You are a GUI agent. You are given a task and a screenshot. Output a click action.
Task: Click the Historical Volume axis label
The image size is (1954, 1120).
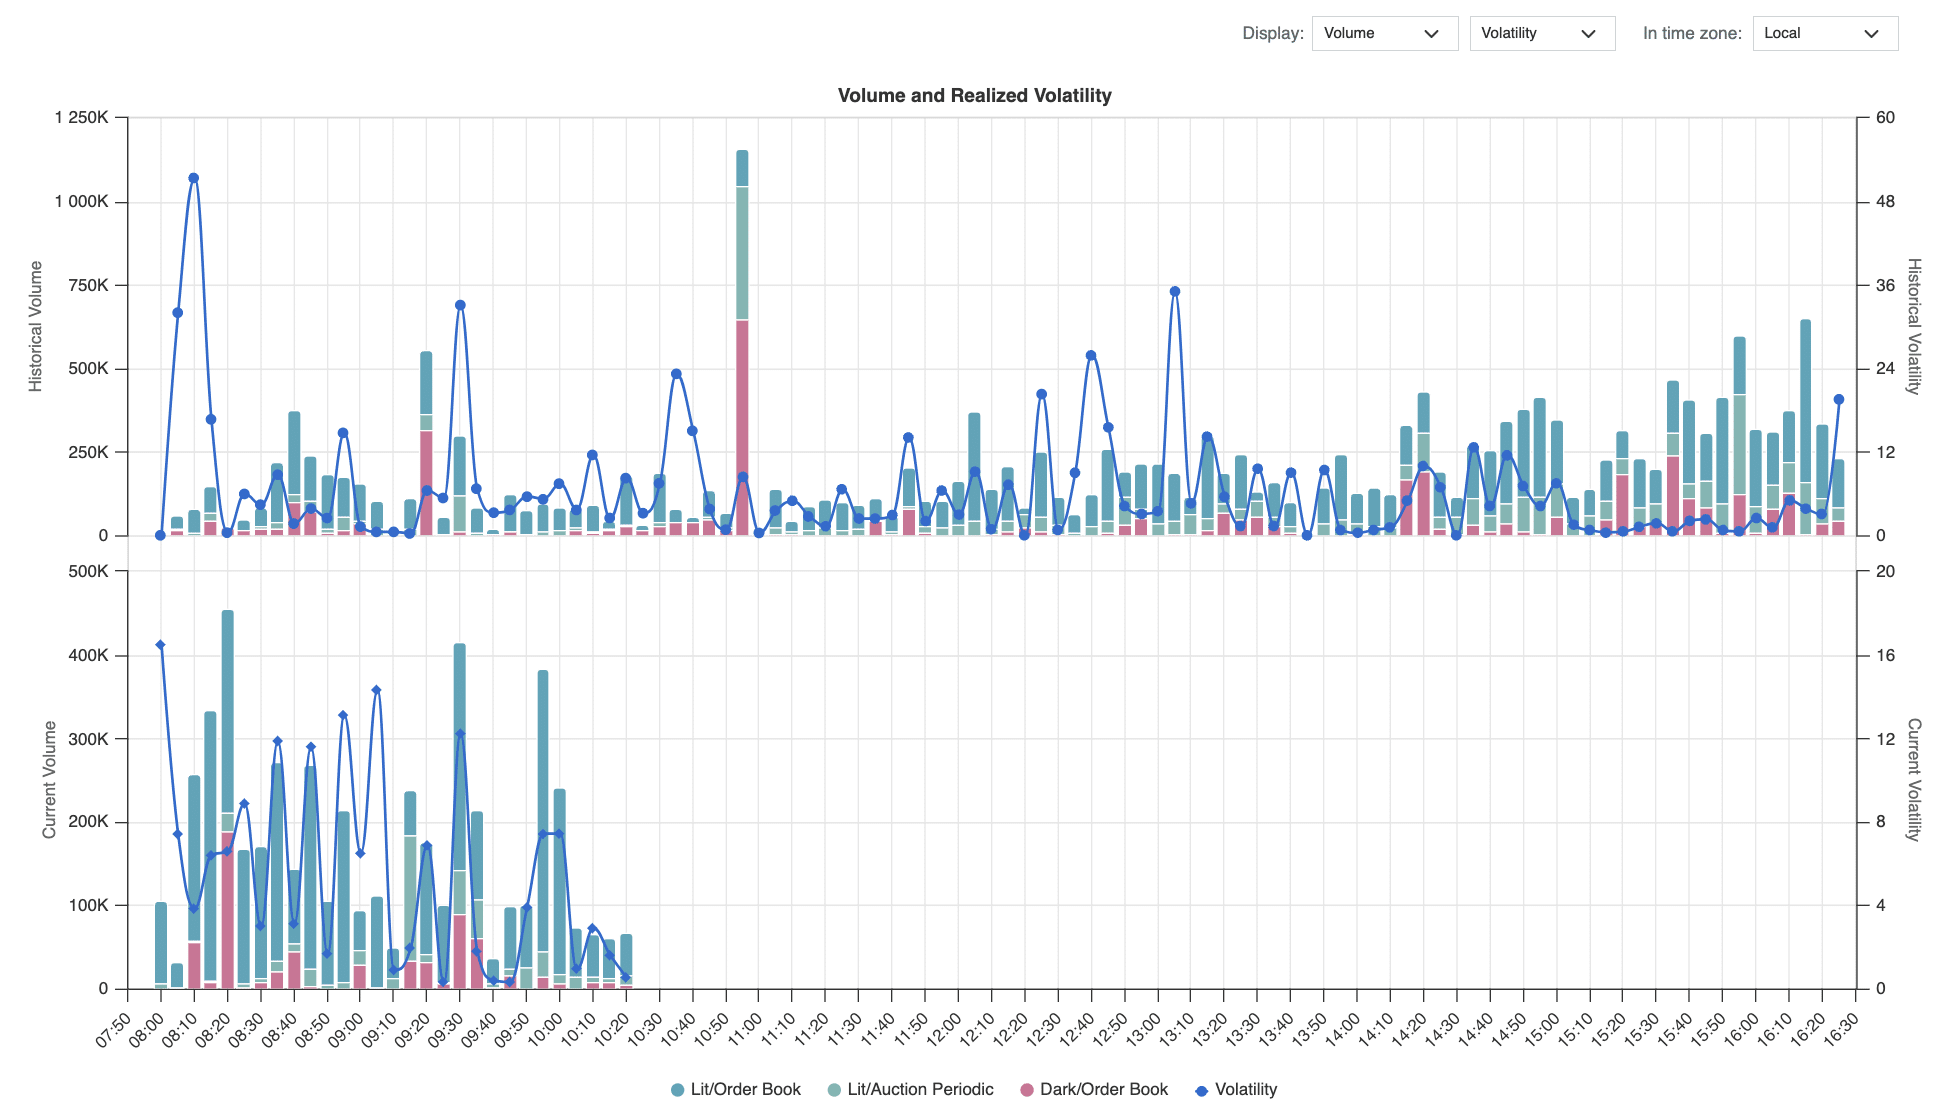[36, 326]
